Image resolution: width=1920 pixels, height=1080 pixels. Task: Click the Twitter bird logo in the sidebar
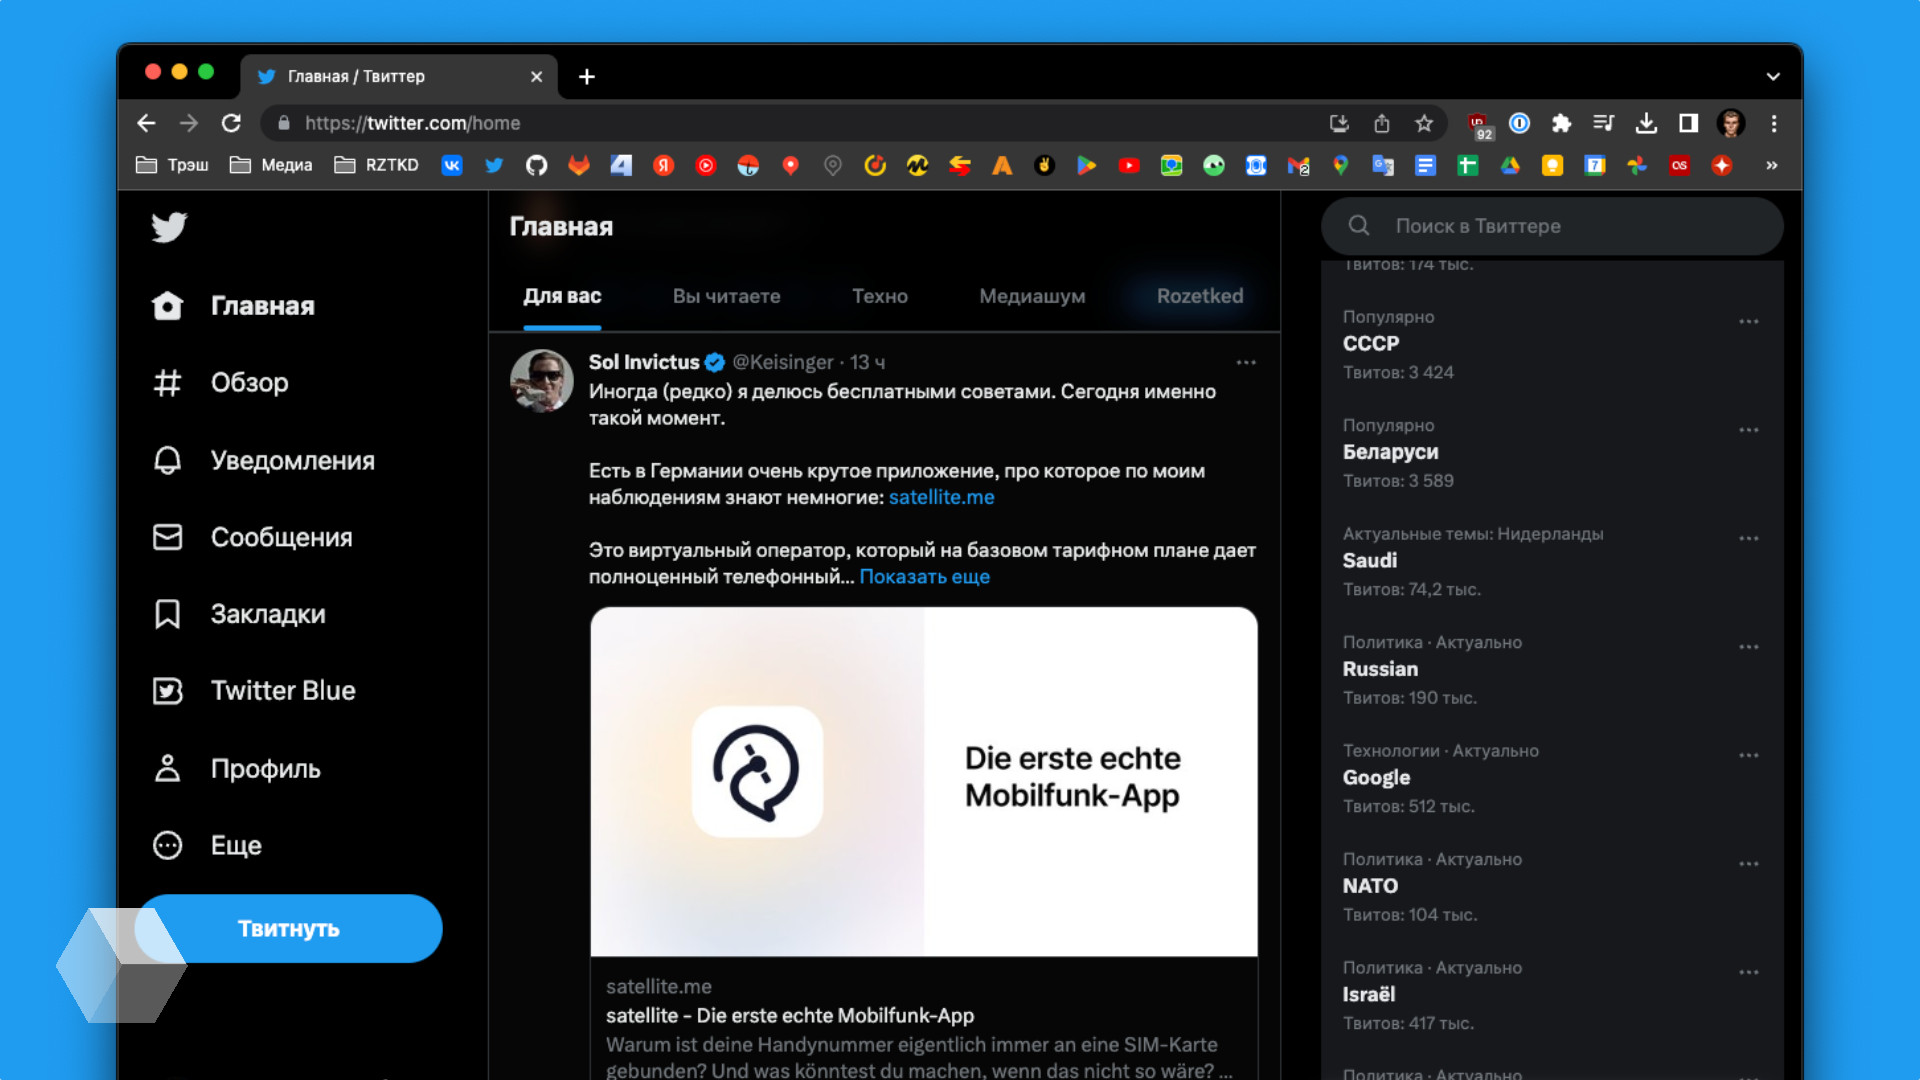pyautogui.click(x=169, y=227)
